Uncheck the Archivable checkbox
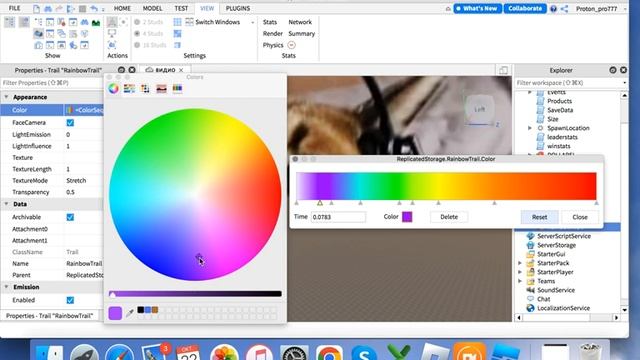This screenshot has width=640, height=360. pyautogui.click(x=70, y=217)
